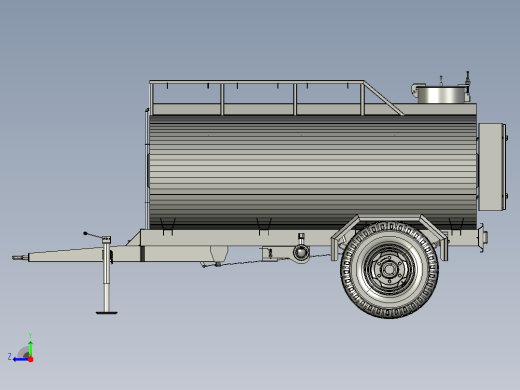Select the top handrail guard tube
This screenshot has height=390, width=520.
point(257,82)
